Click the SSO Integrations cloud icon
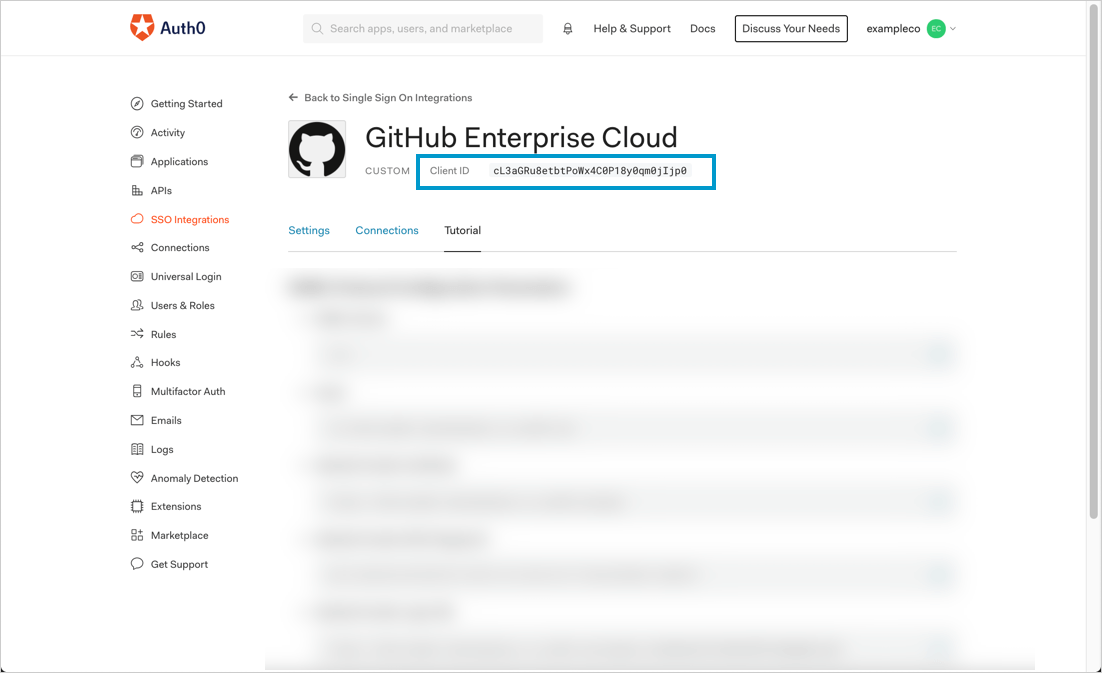Image resolution: width=1102 pixels, height=673 pixels. click(137, 219)
